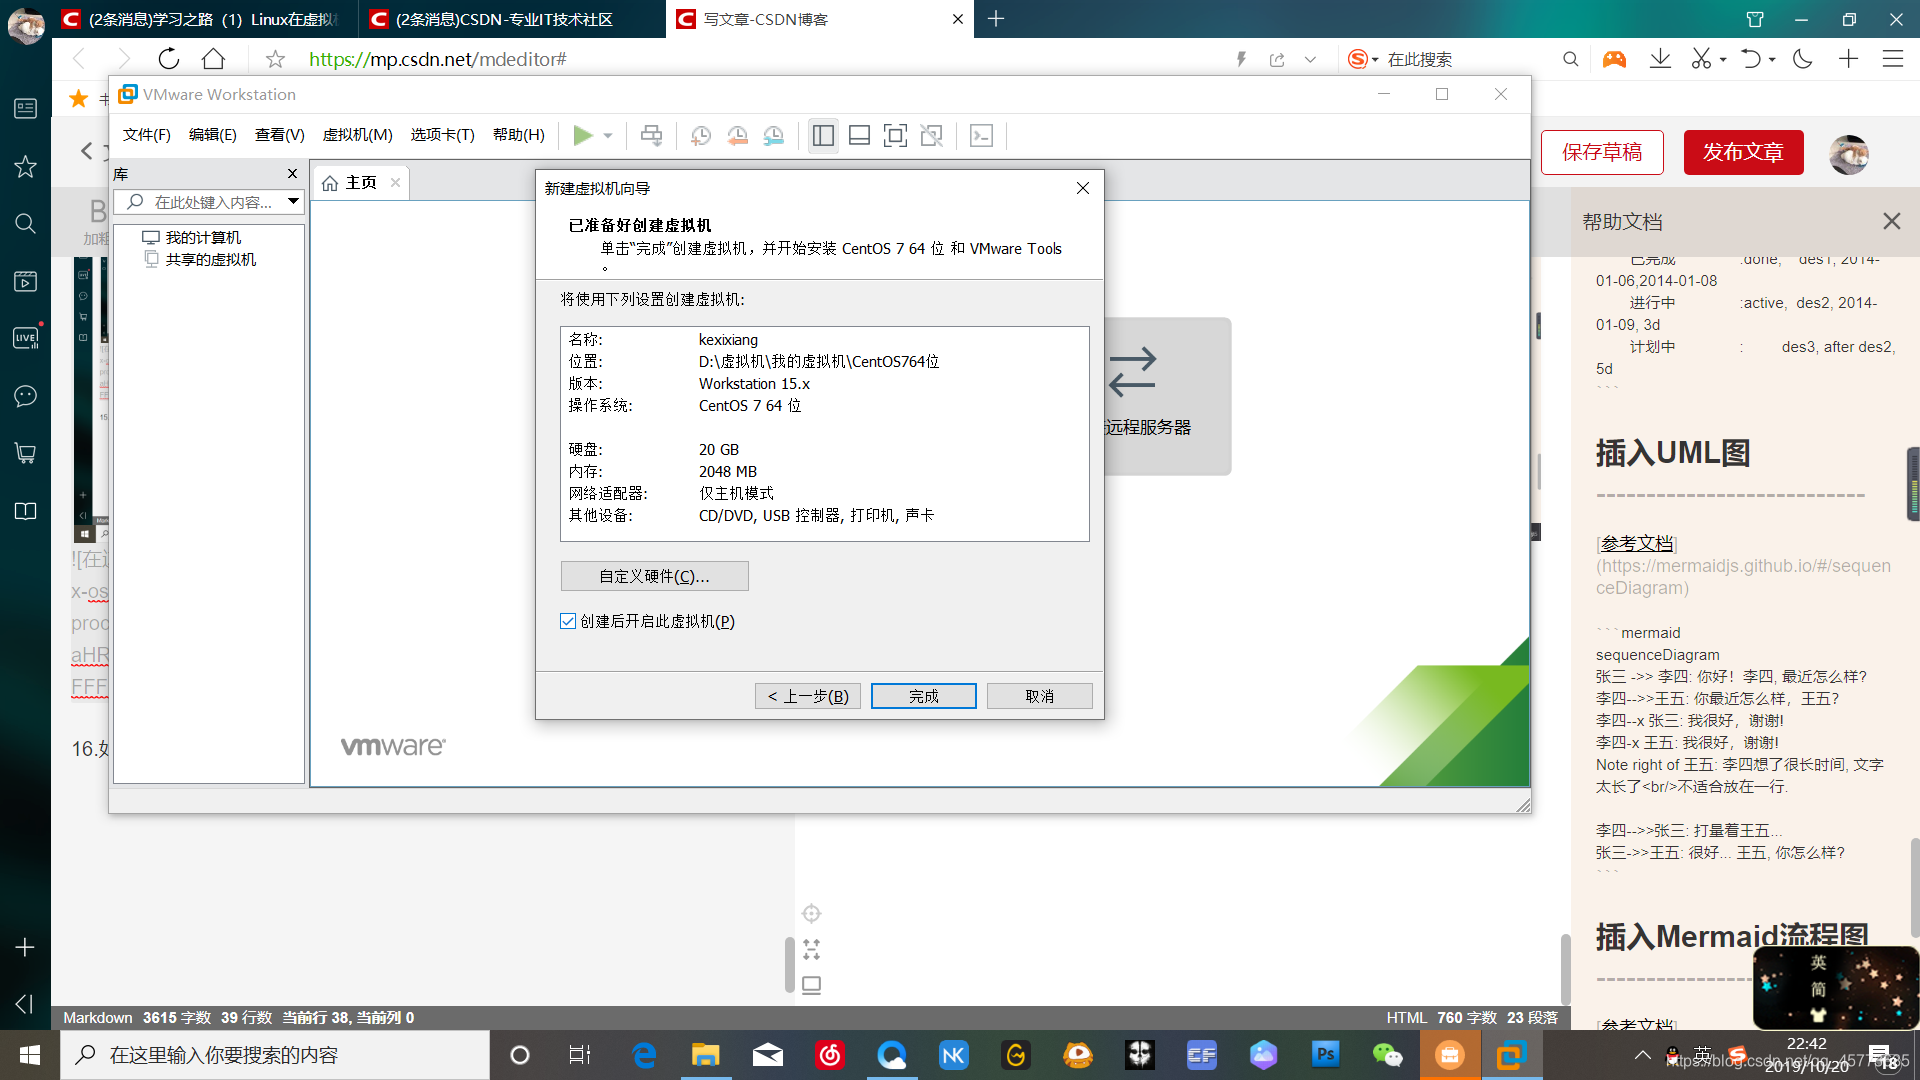Expand the address bar dropdown chevron

1310,60
